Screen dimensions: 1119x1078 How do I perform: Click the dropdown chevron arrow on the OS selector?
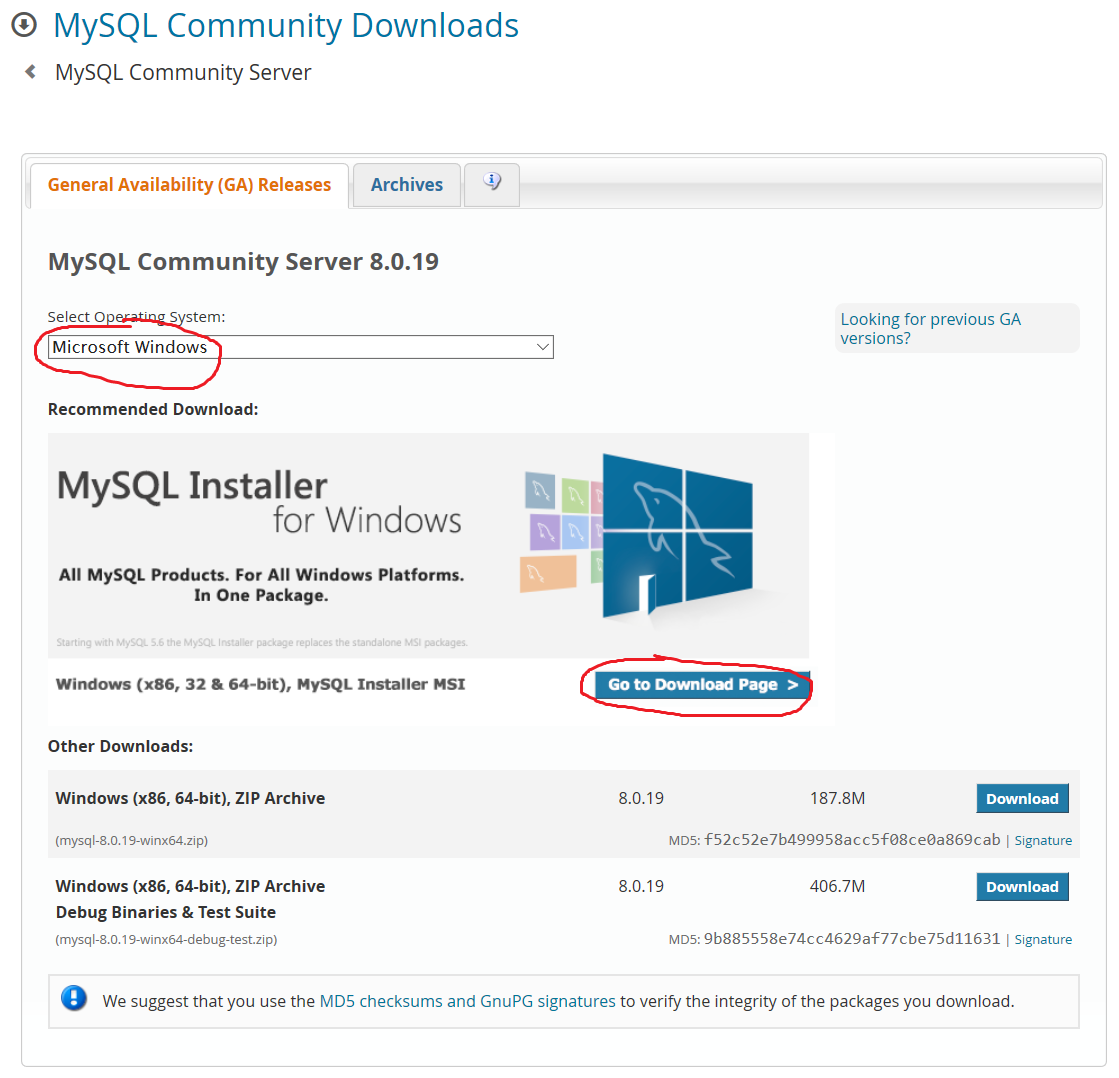542,347
